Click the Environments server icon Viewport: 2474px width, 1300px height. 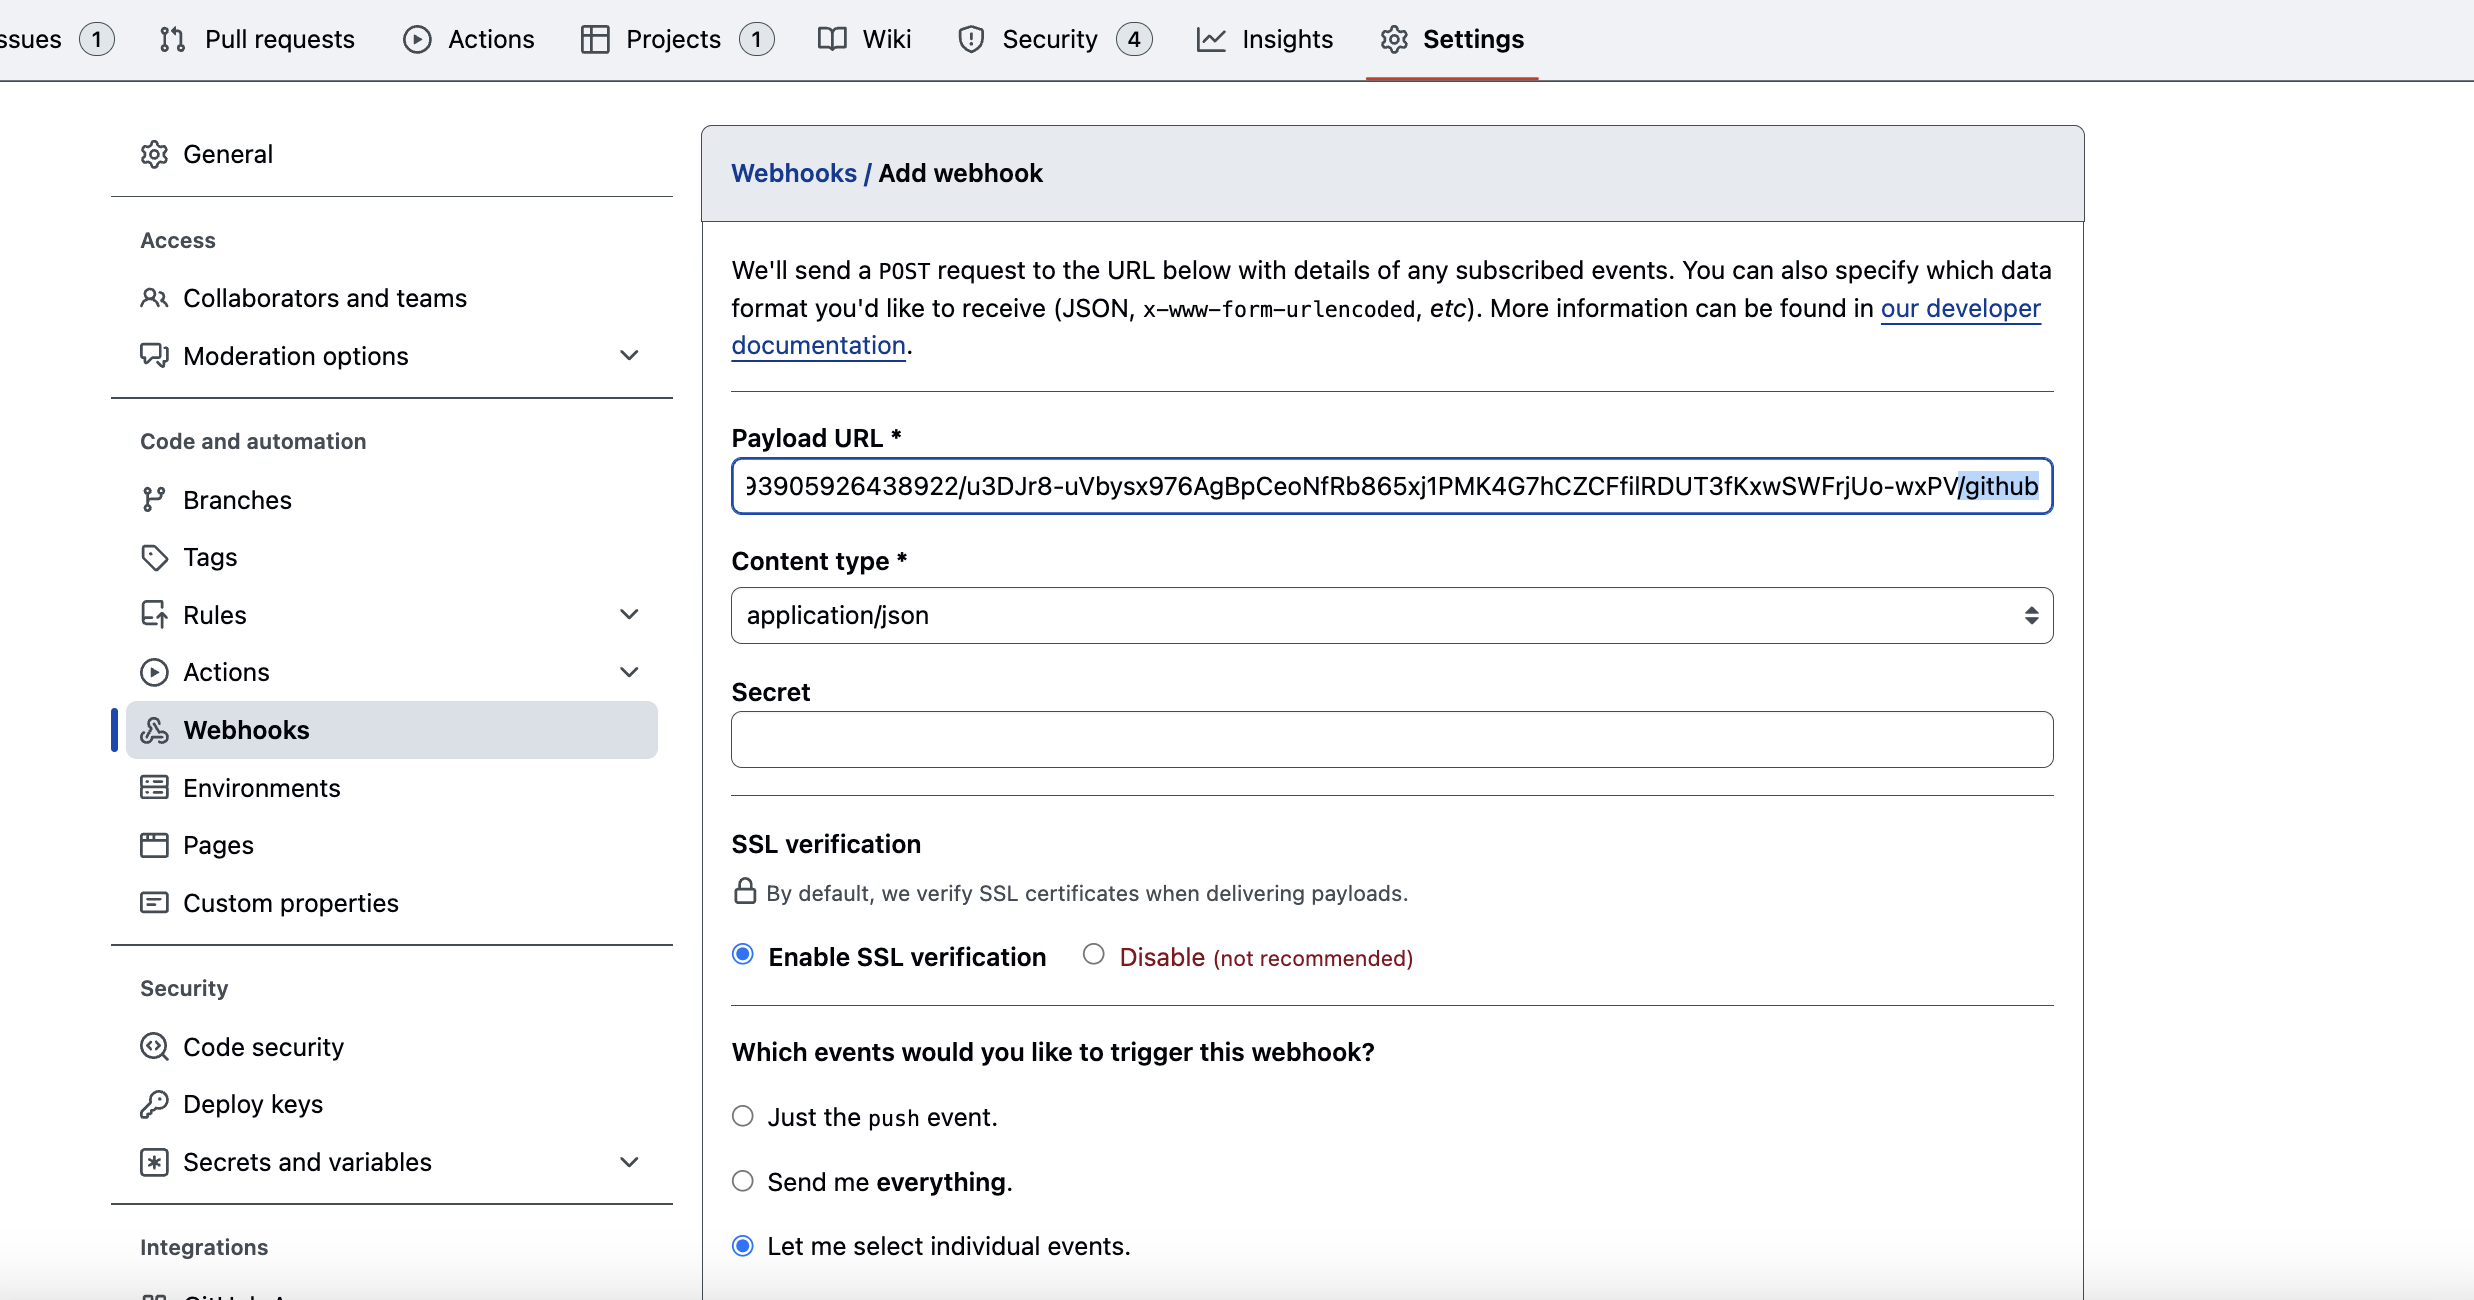tap(154, 788)
